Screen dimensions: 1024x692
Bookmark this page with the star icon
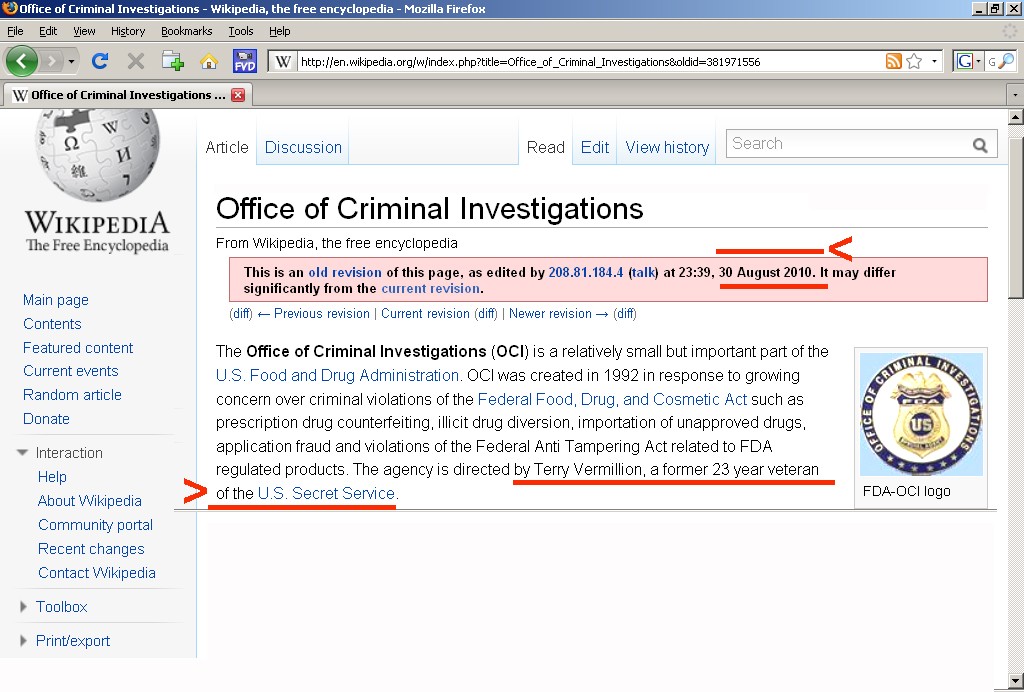click(x=914, y=61)
